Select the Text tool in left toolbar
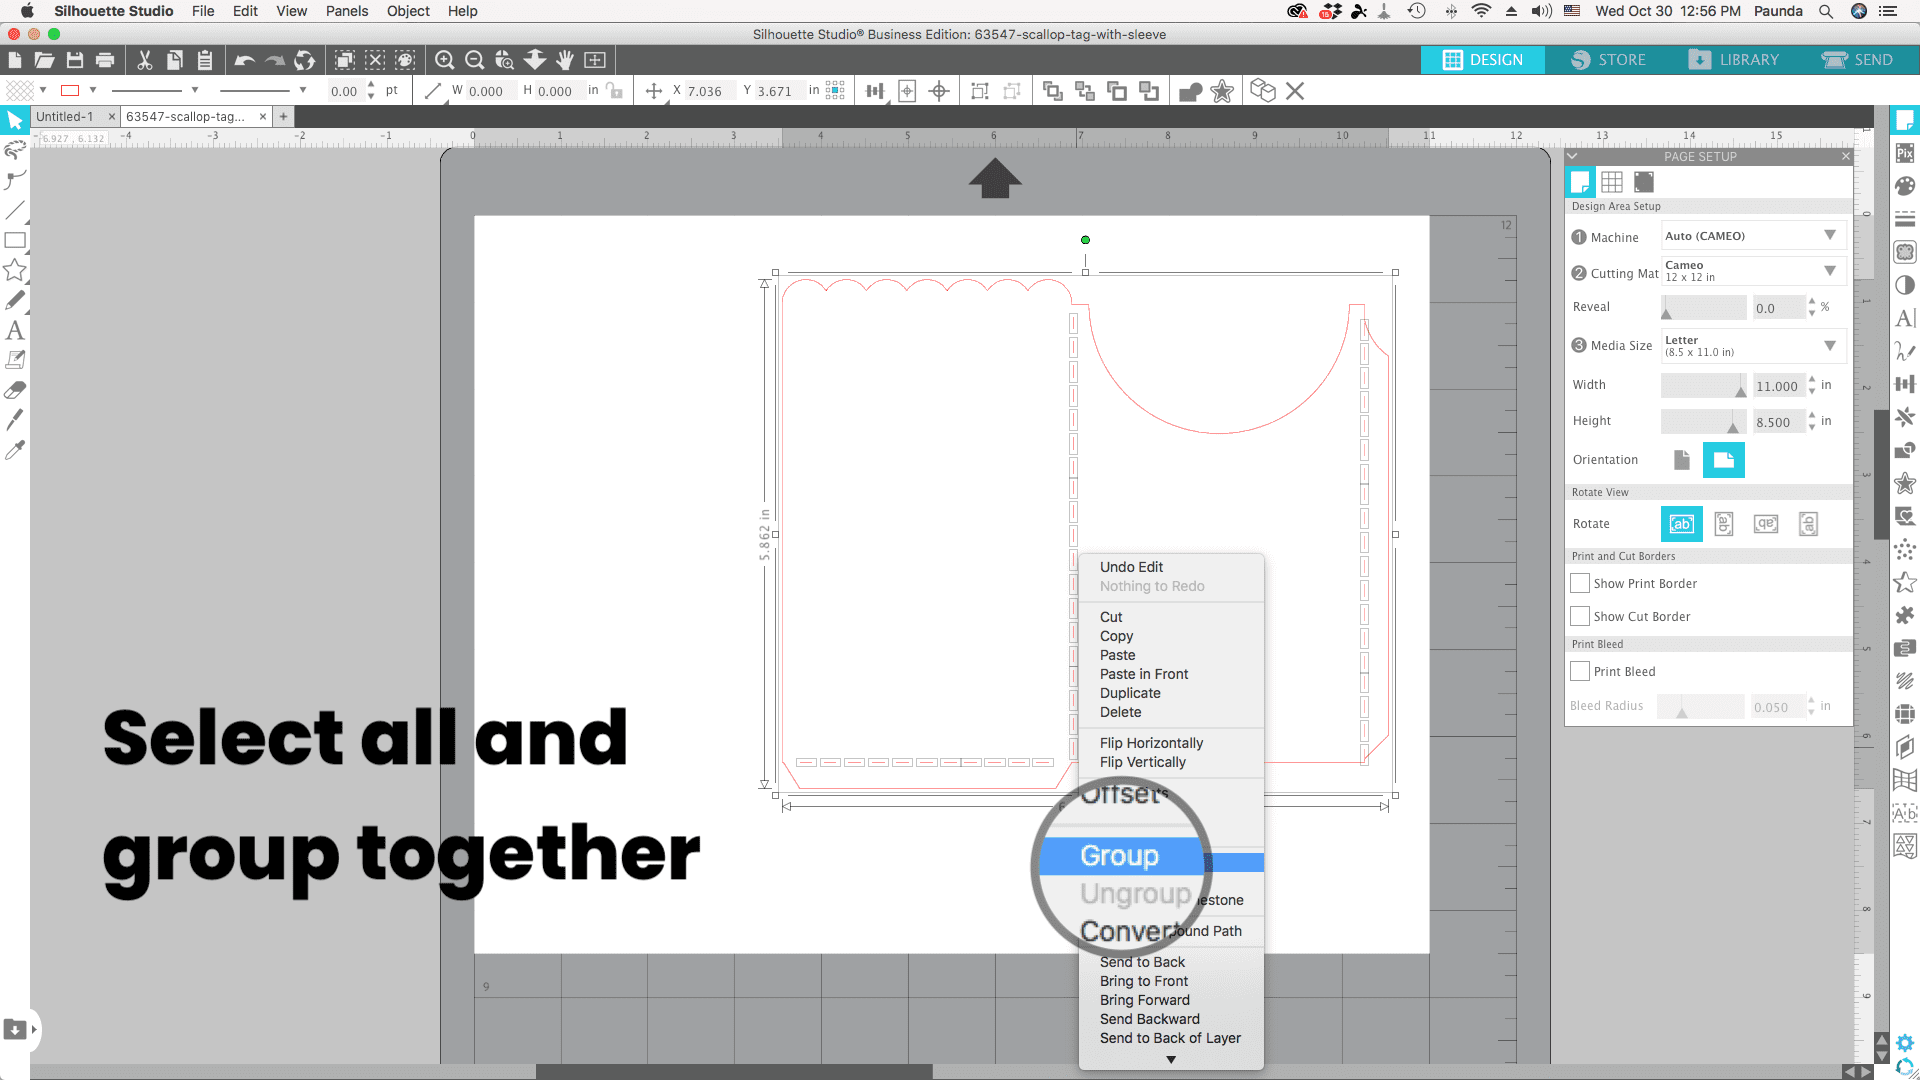This screenshot has width=1920, height=1080. pos(15,330)
